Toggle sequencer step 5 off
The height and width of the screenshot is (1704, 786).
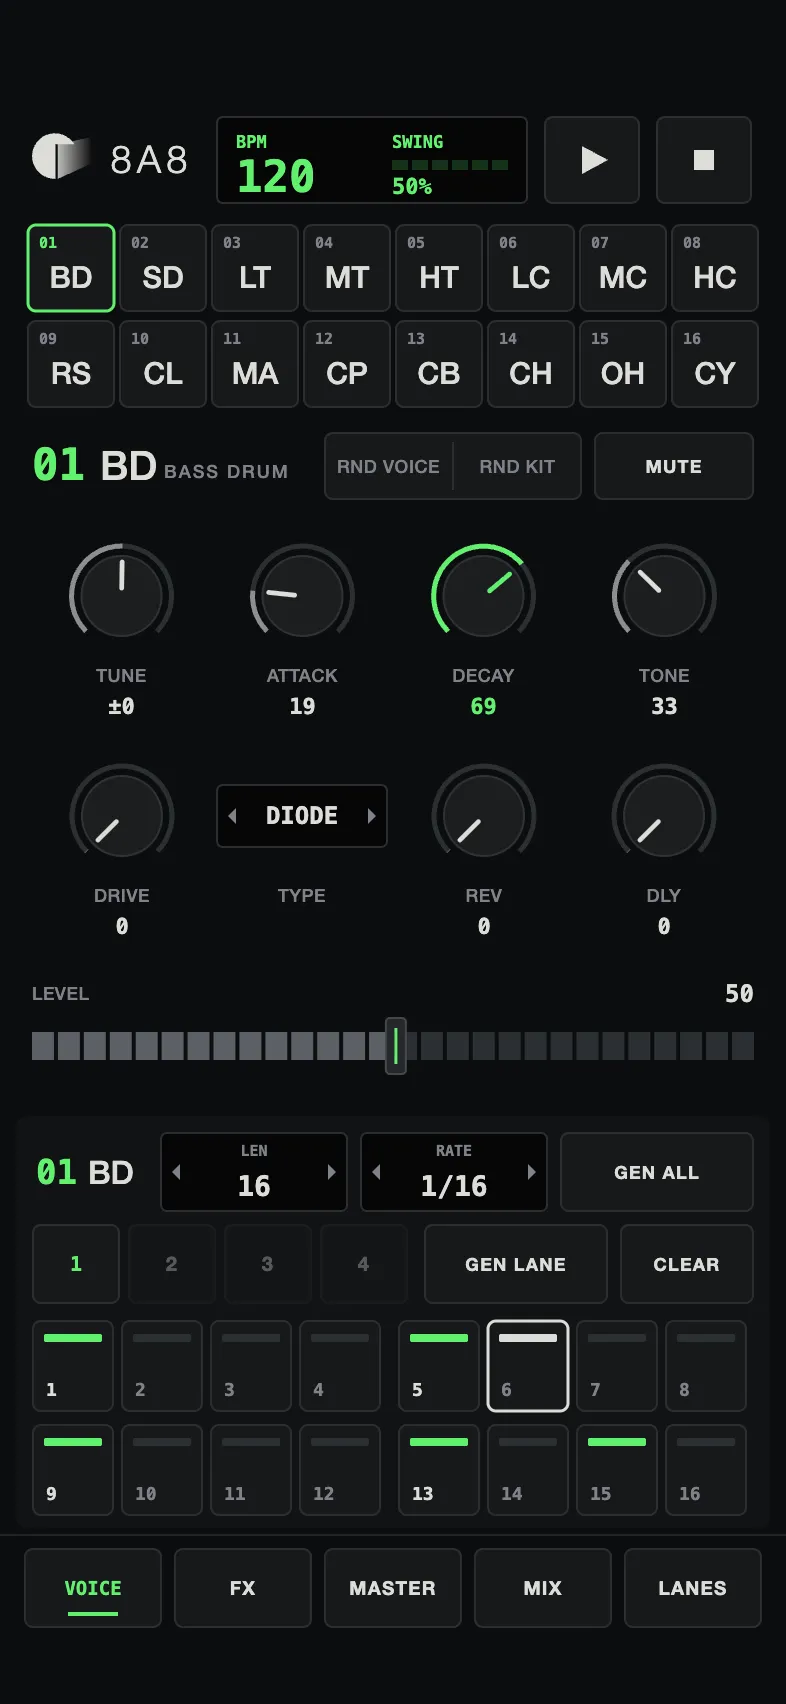coord(439,1366)
